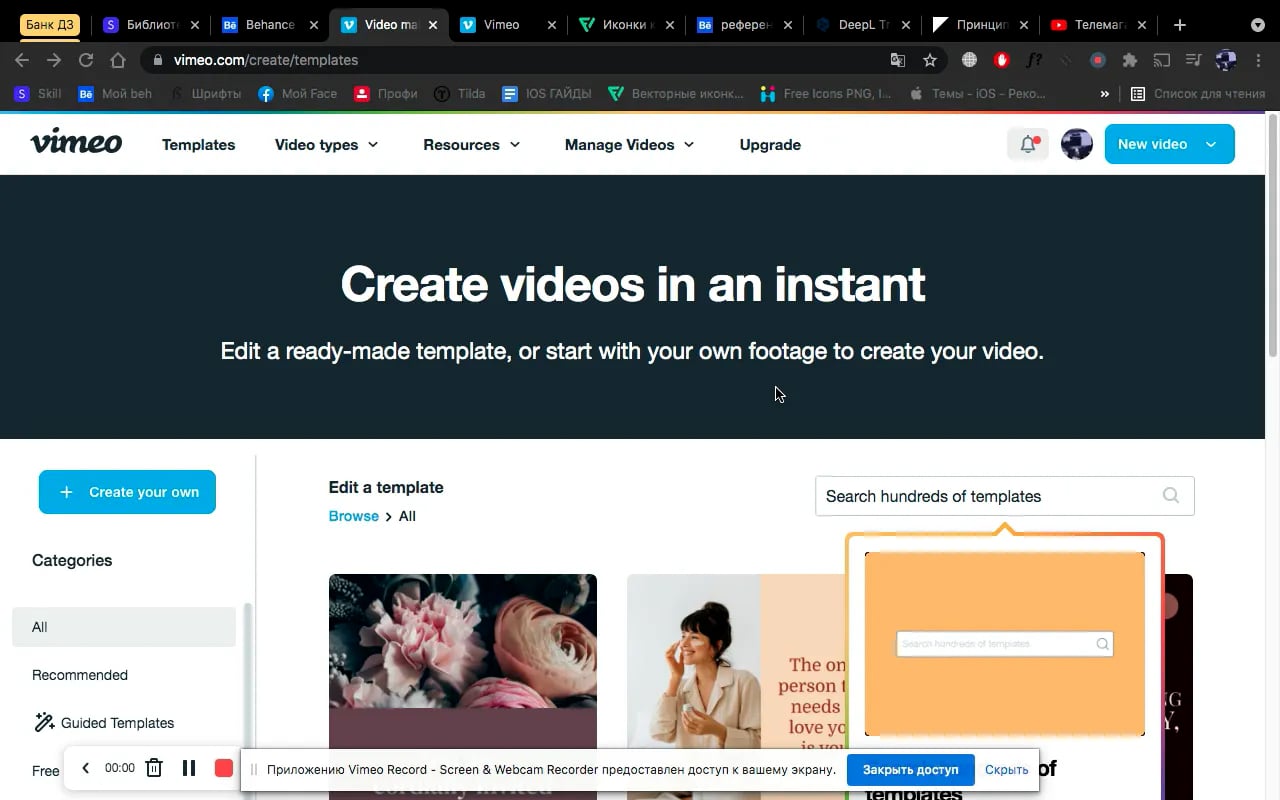Open the Tilda bookmark
The height and width of the screenshot is (800, 1280).
click(x=460, y=94)
